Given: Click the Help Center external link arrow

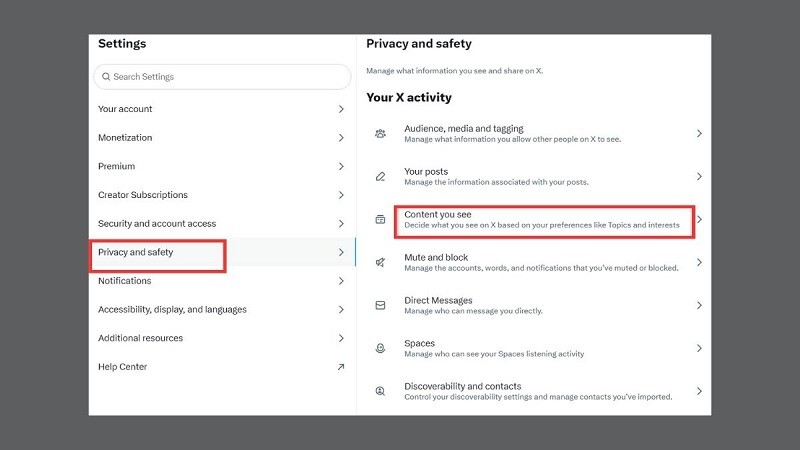Looking at the screenshot, I should [341, 367].
